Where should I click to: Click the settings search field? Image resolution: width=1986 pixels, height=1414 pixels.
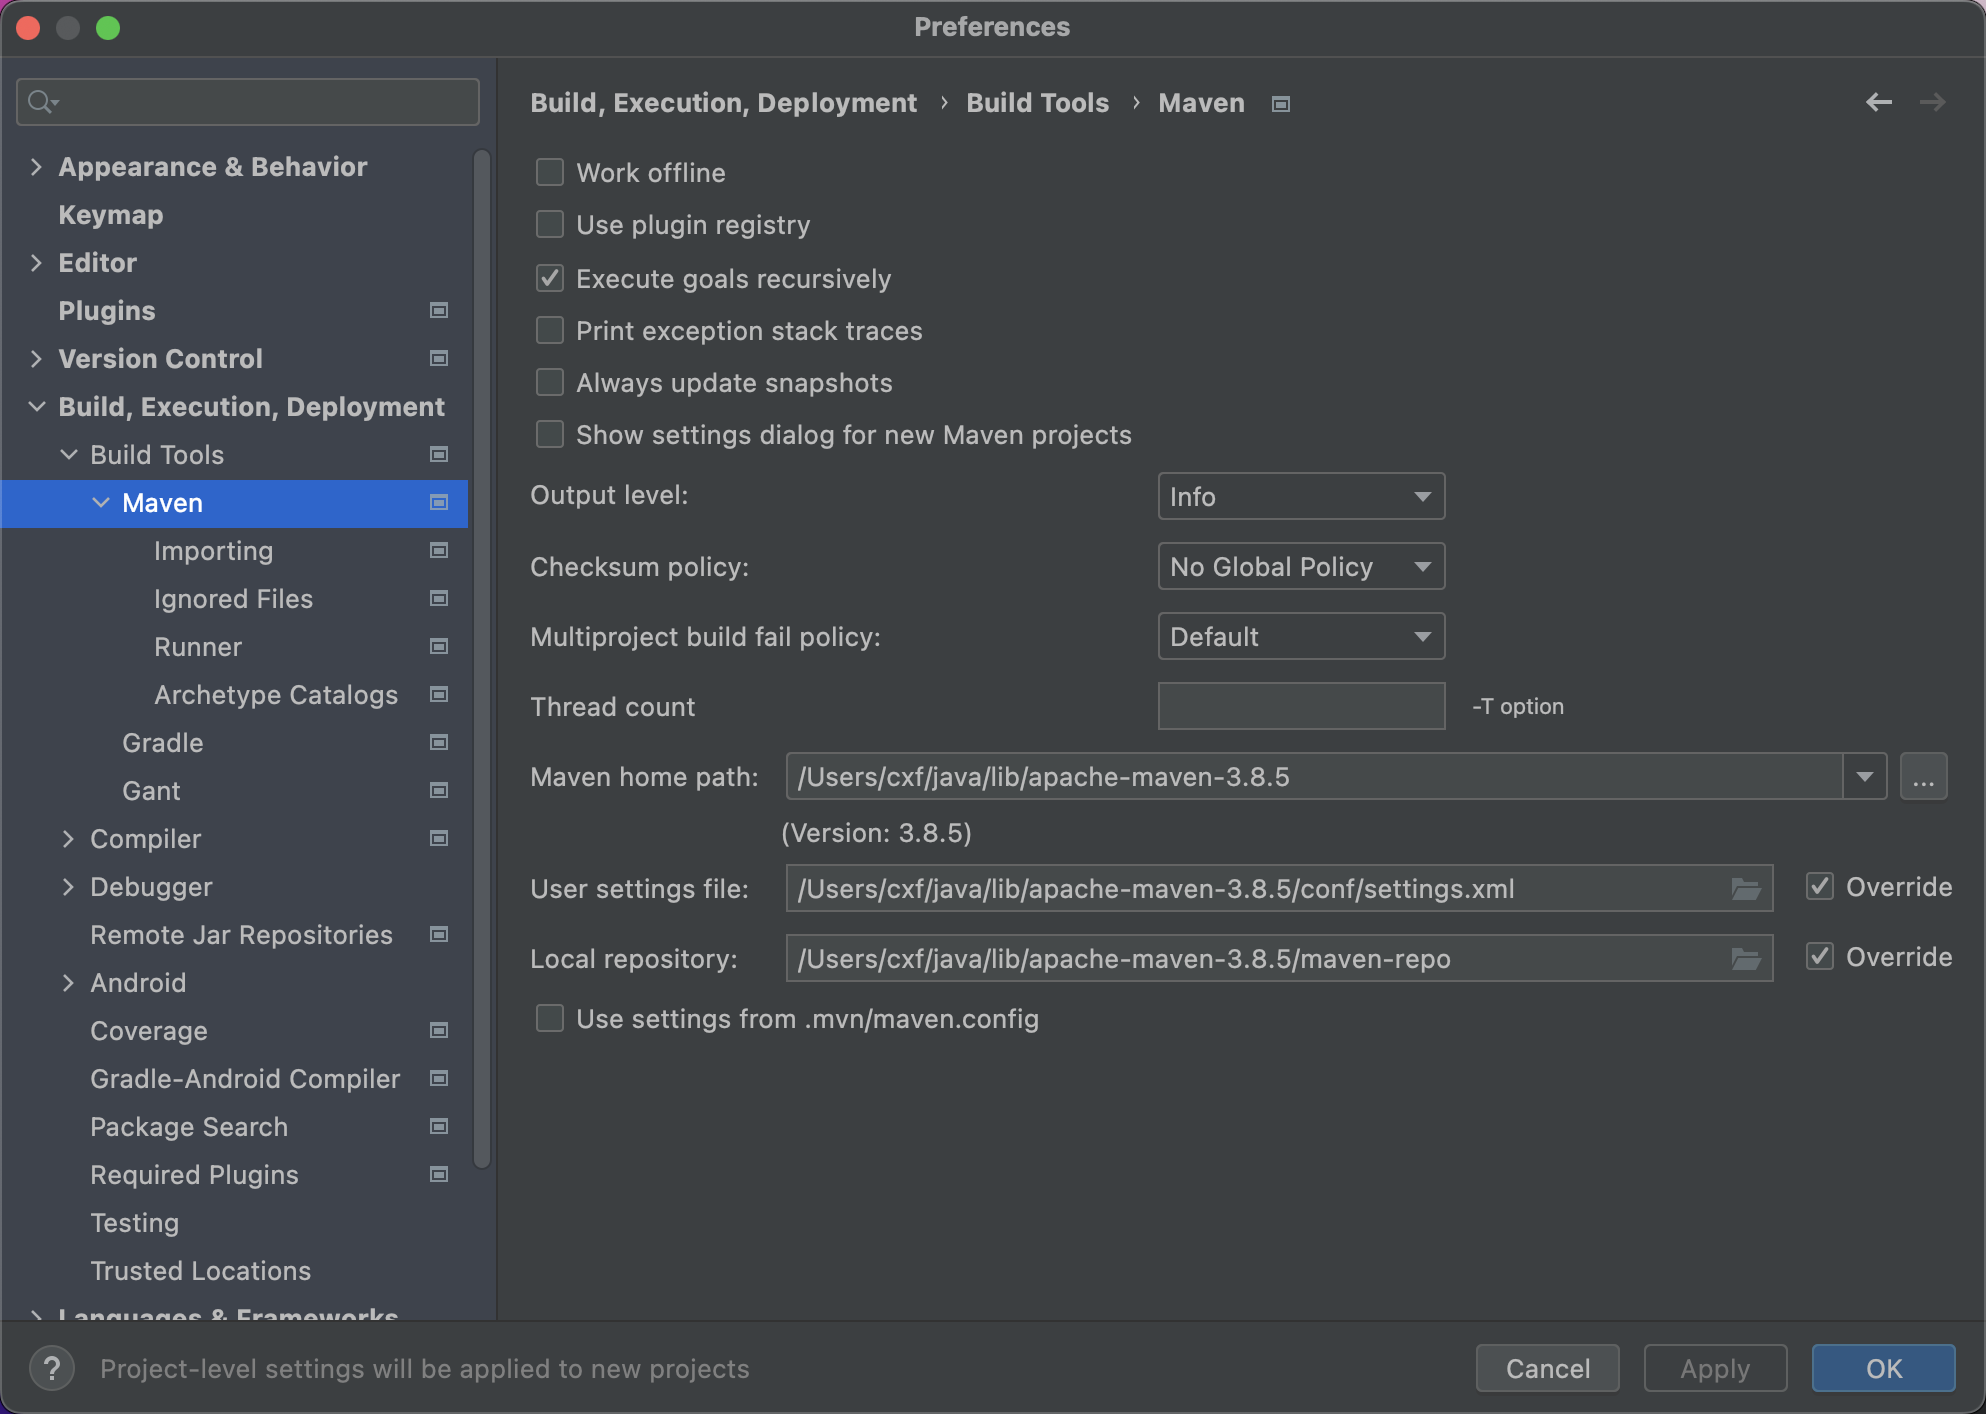tap(248, 102)
